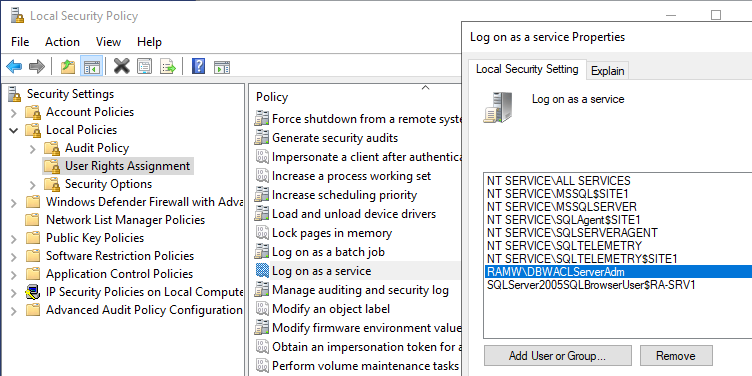Screen dimensions: 752x376
Task: Select NT SERVICE\SQLSERVERAGENT entry
Action: pyautogui.click(x=572, y=233)
